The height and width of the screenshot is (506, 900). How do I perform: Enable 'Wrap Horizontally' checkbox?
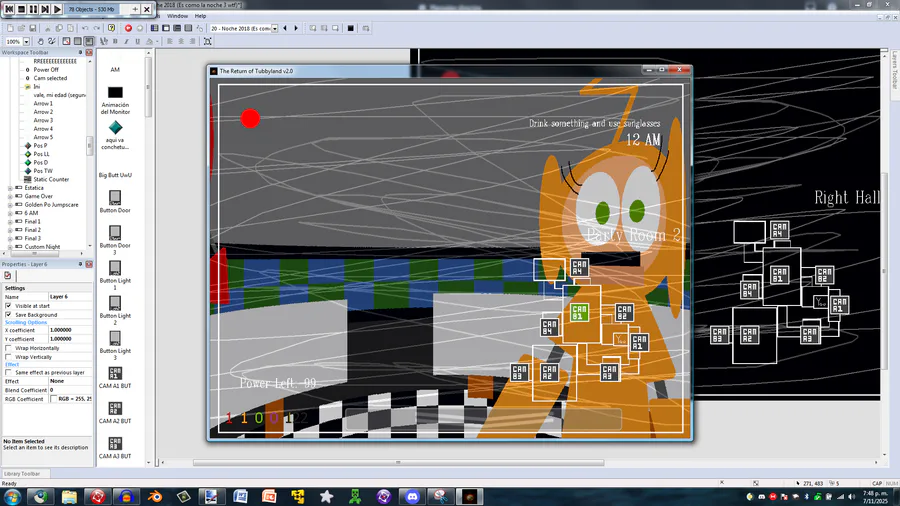(x=9, y=348)
